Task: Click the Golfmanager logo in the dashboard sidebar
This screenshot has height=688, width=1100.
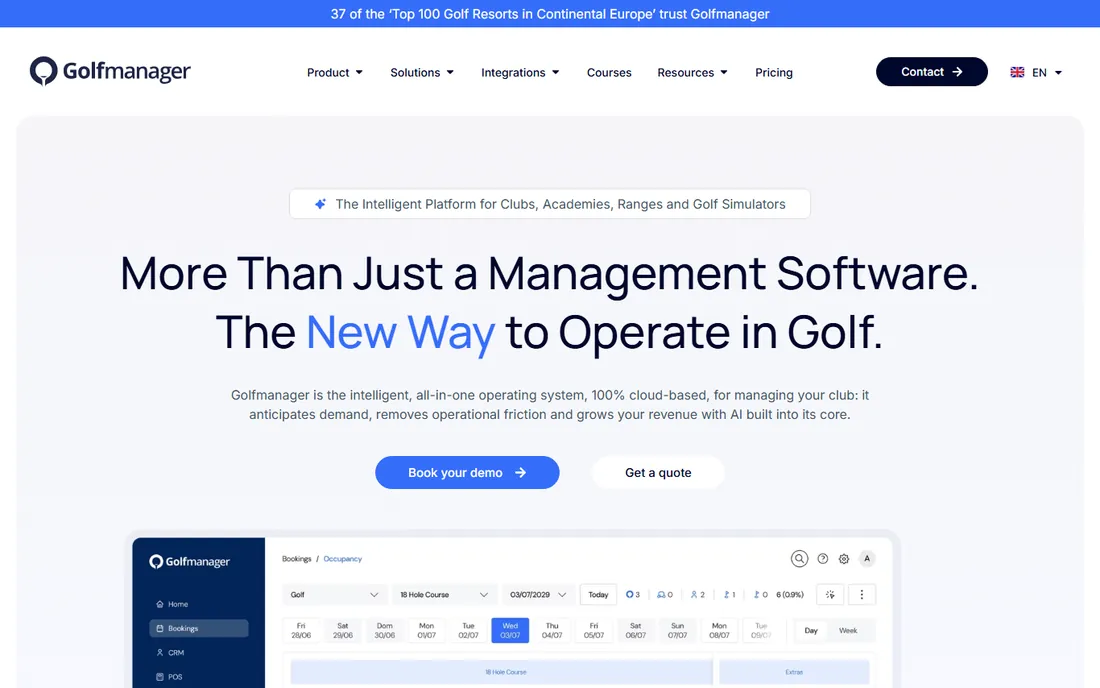Action: (x=189, y=562)
